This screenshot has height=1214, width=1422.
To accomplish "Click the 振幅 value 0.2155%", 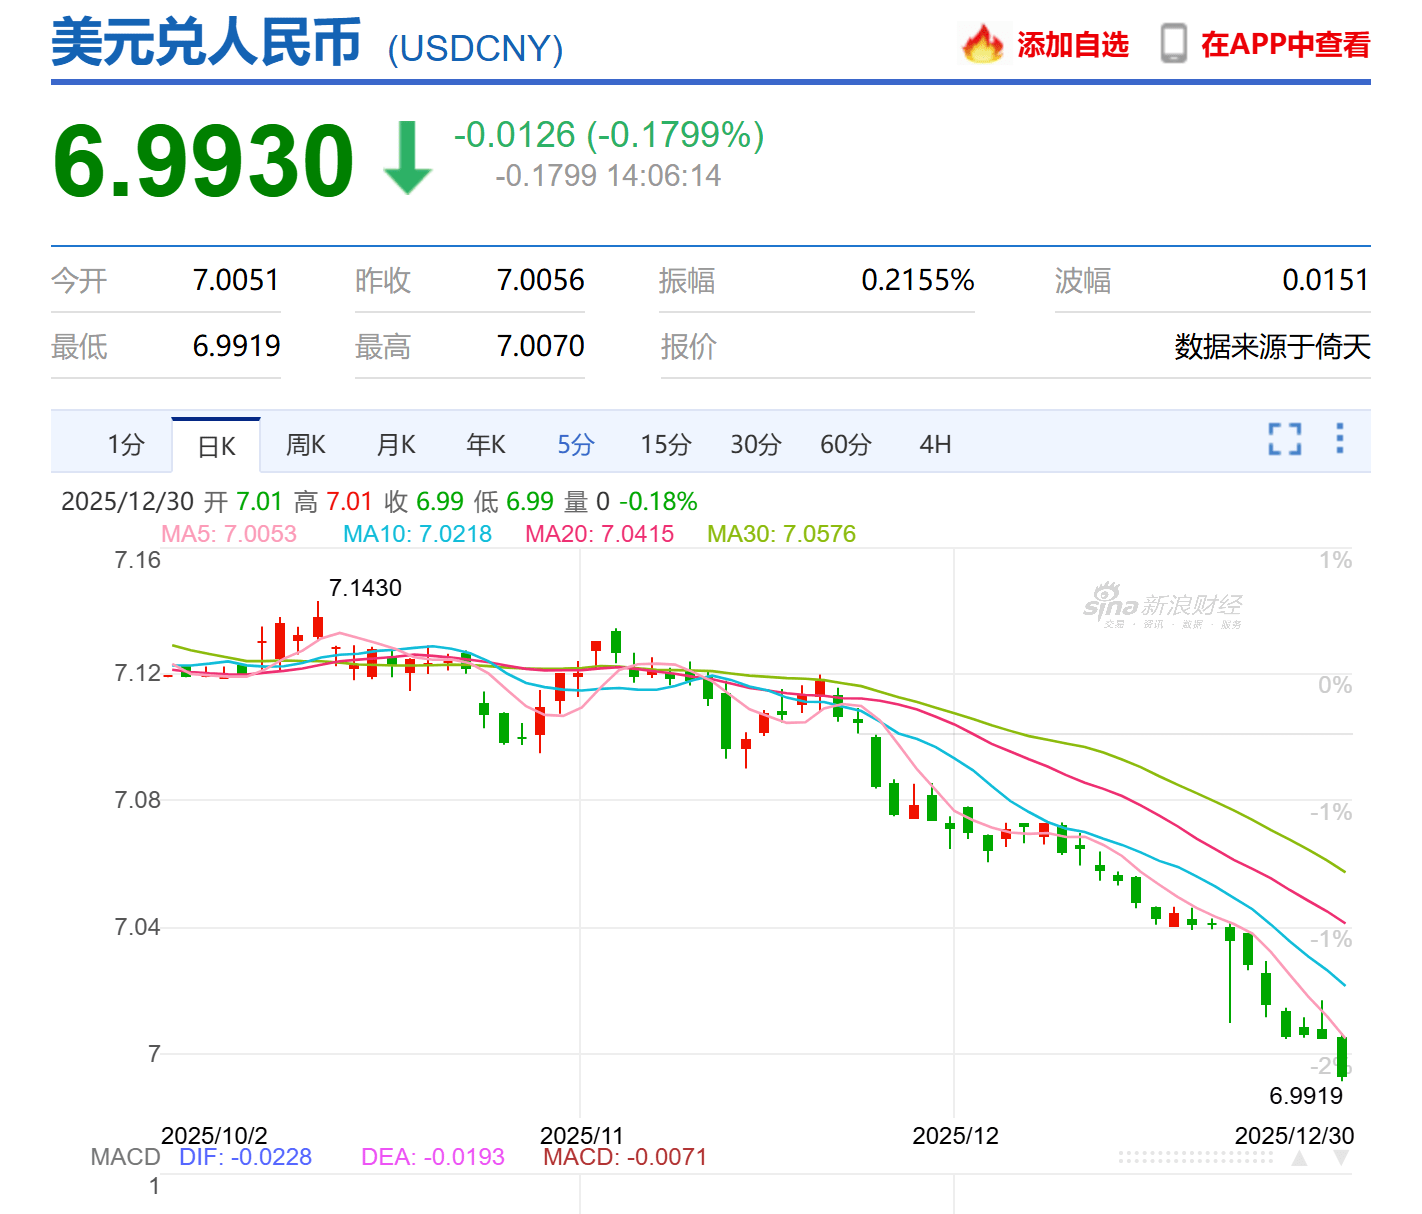I will [918, 280].
